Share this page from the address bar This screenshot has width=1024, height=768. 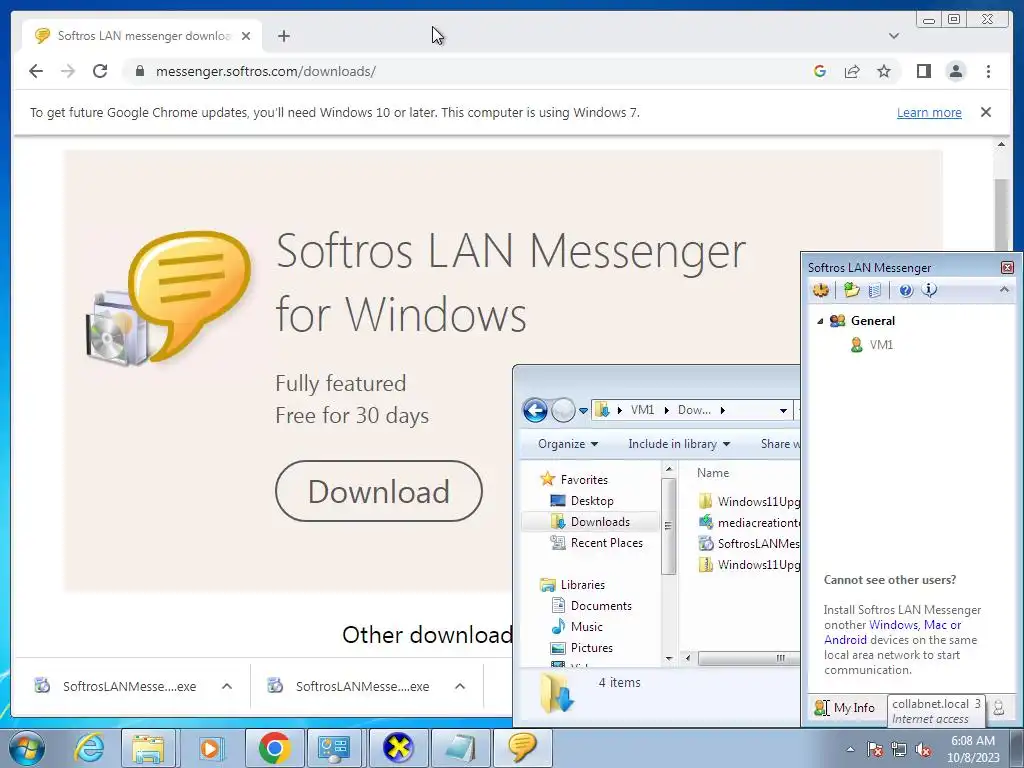point(852,71)
